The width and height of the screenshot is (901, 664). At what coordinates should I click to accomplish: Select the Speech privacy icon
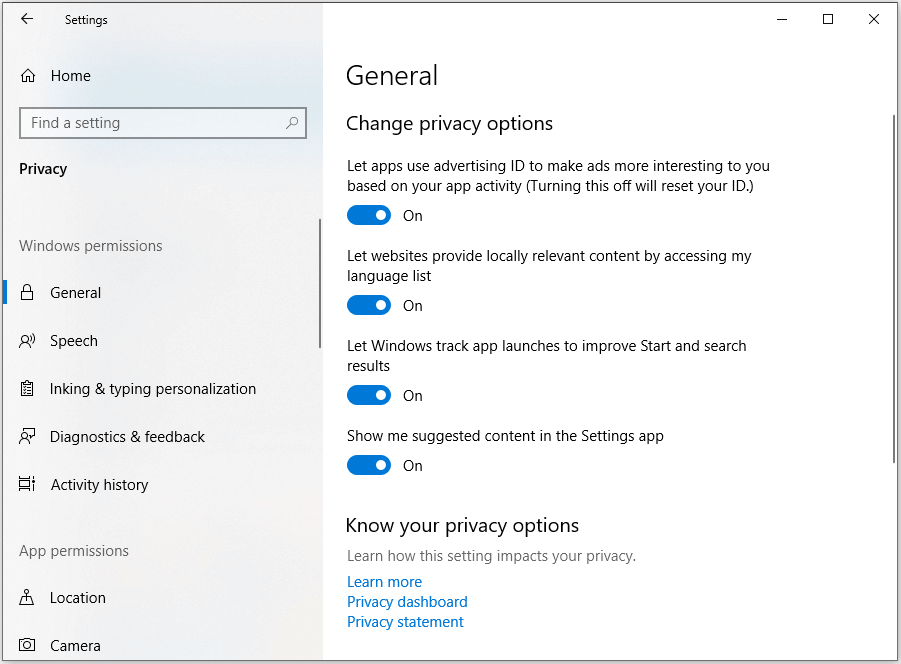pyautogui.click(x=29, y=340)
